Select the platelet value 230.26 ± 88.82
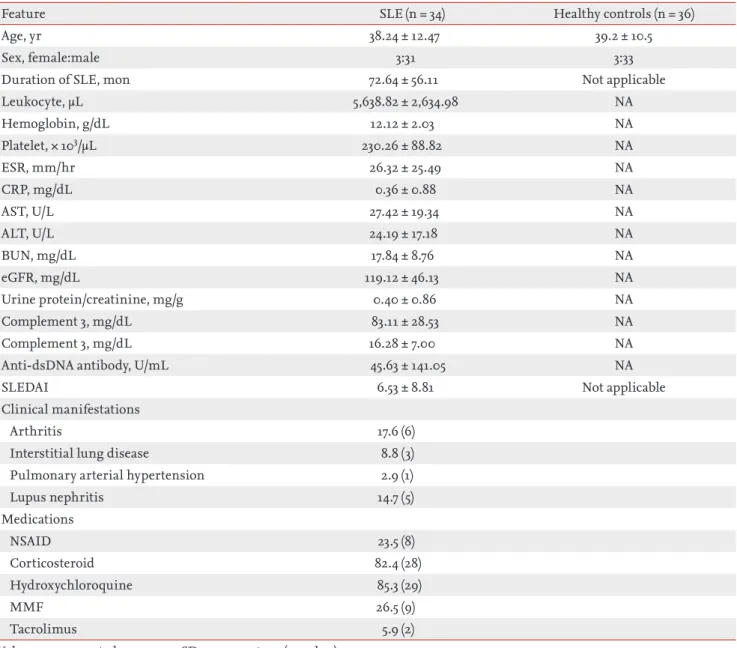 [402, 146]
